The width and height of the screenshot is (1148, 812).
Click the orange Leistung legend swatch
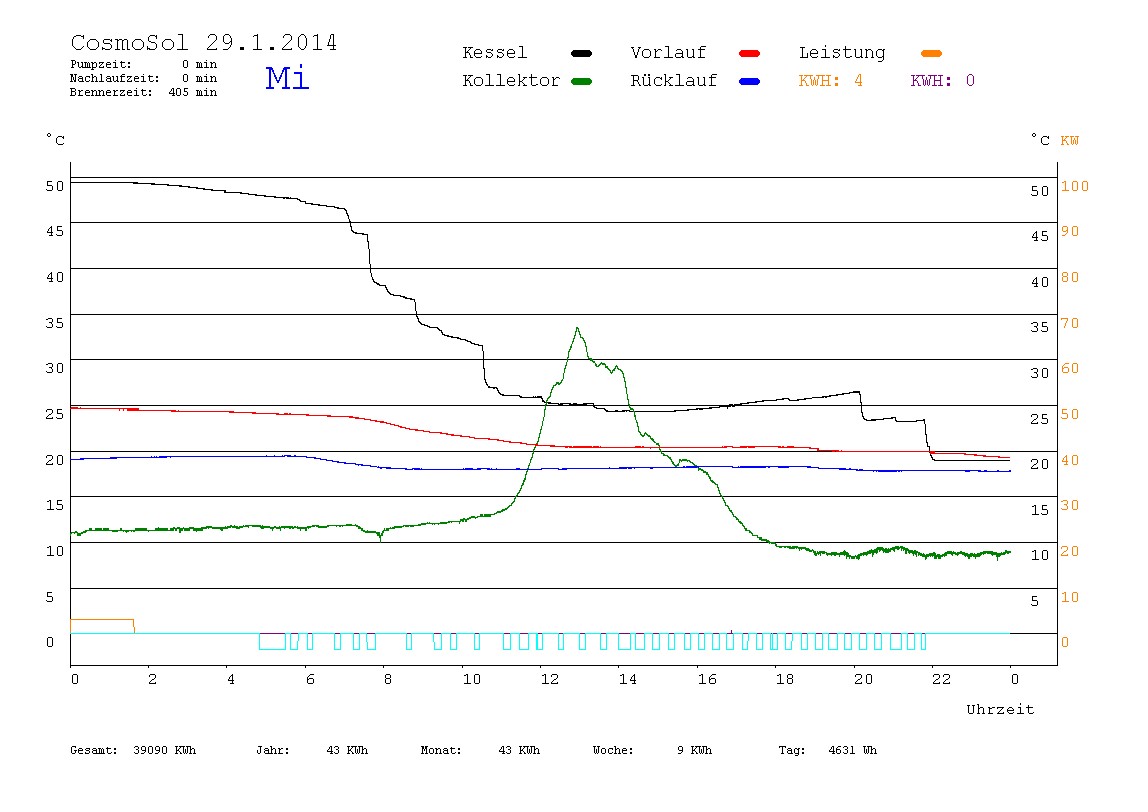[x=931, y=53]
